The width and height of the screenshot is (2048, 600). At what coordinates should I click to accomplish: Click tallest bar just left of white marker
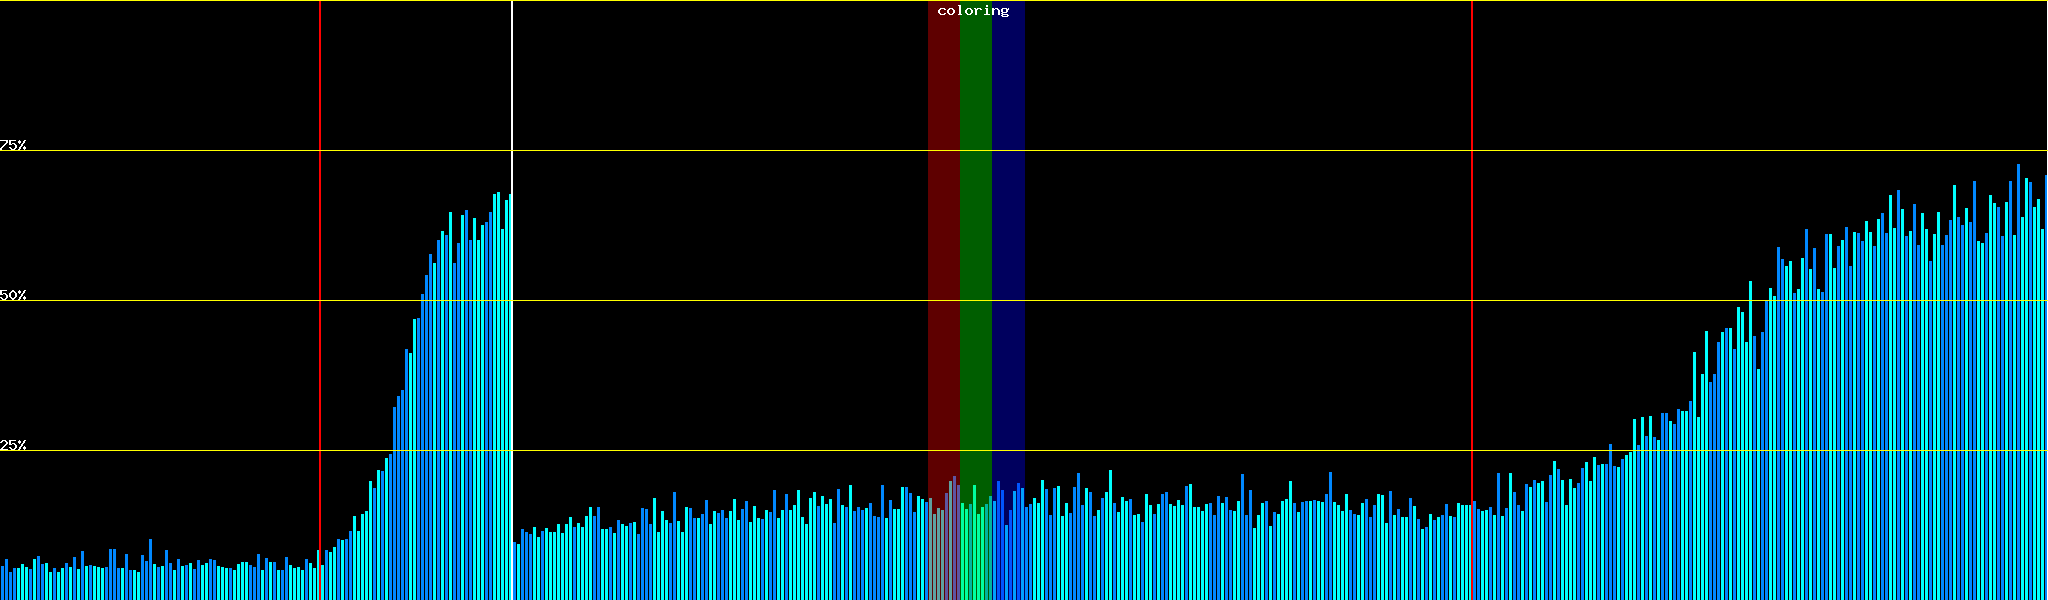(498, 400)
